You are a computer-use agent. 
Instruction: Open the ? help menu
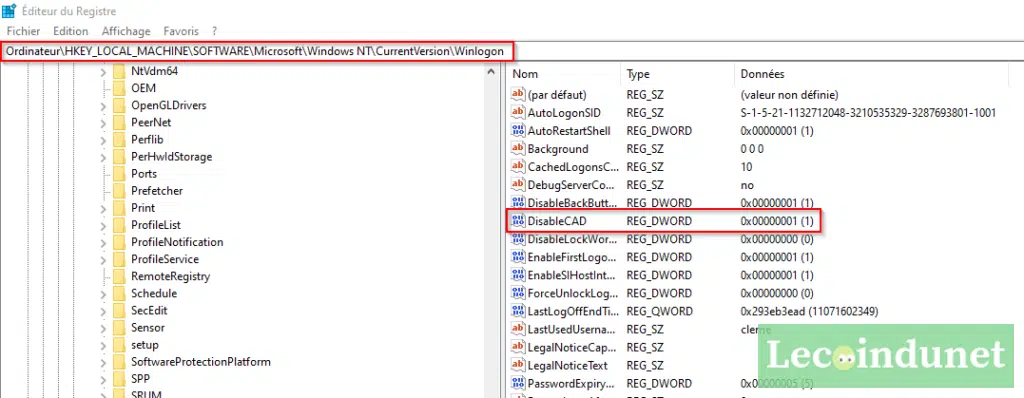pyautogui.click(x=214, y=31)
